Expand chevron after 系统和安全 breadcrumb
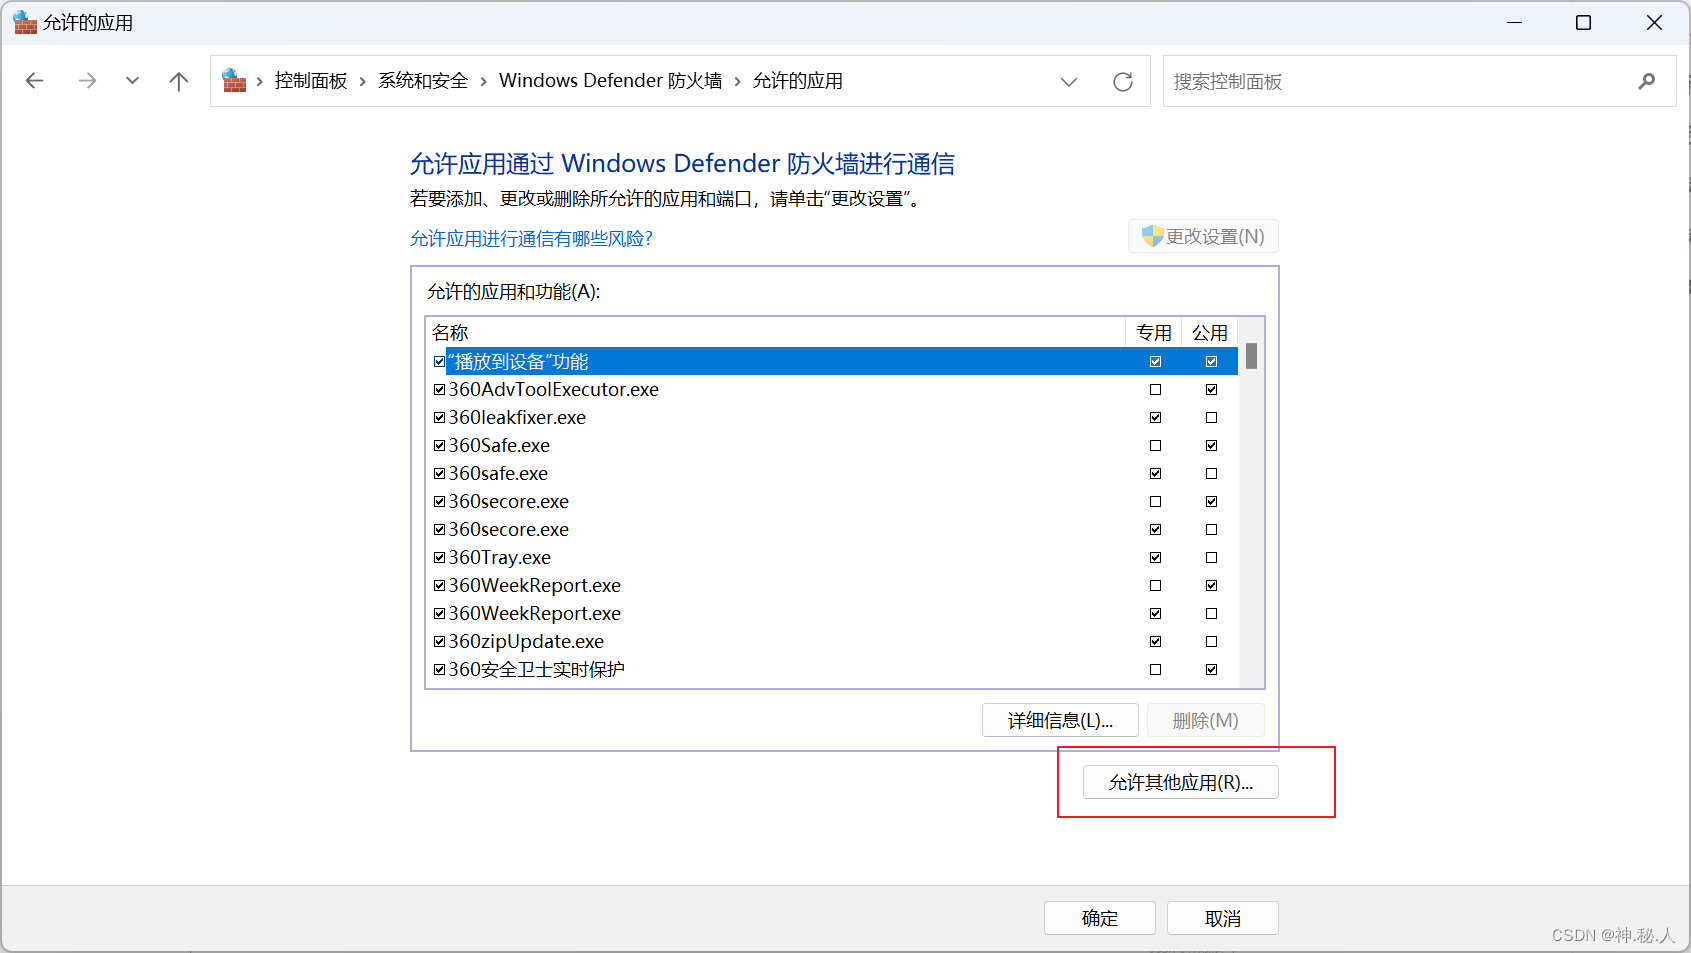Image resolution: width=1691 pixels, height=953 pixels. point(483,82)
